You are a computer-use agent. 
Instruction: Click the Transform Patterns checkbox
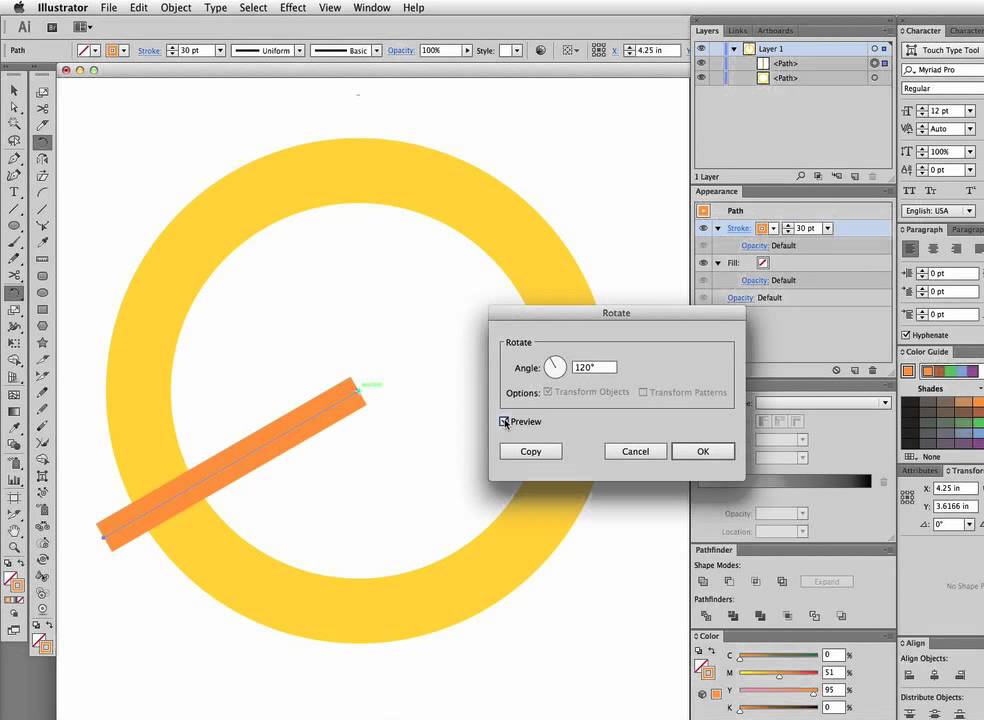coord(643,392)
